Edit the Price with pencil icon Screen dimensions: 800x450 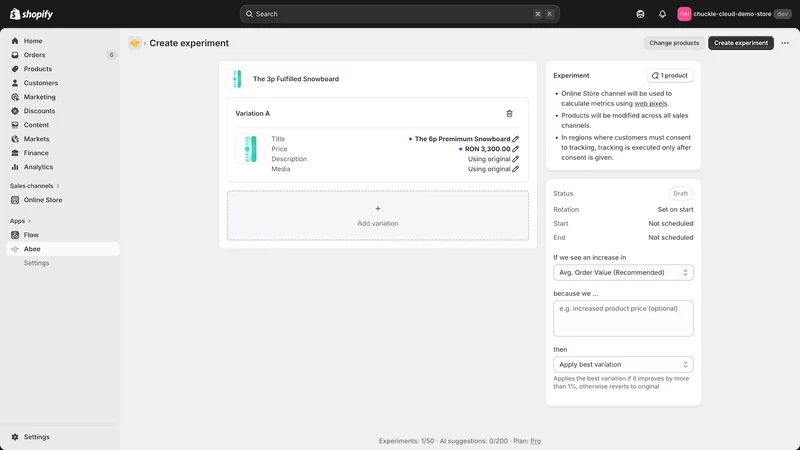tap(516, 149)
